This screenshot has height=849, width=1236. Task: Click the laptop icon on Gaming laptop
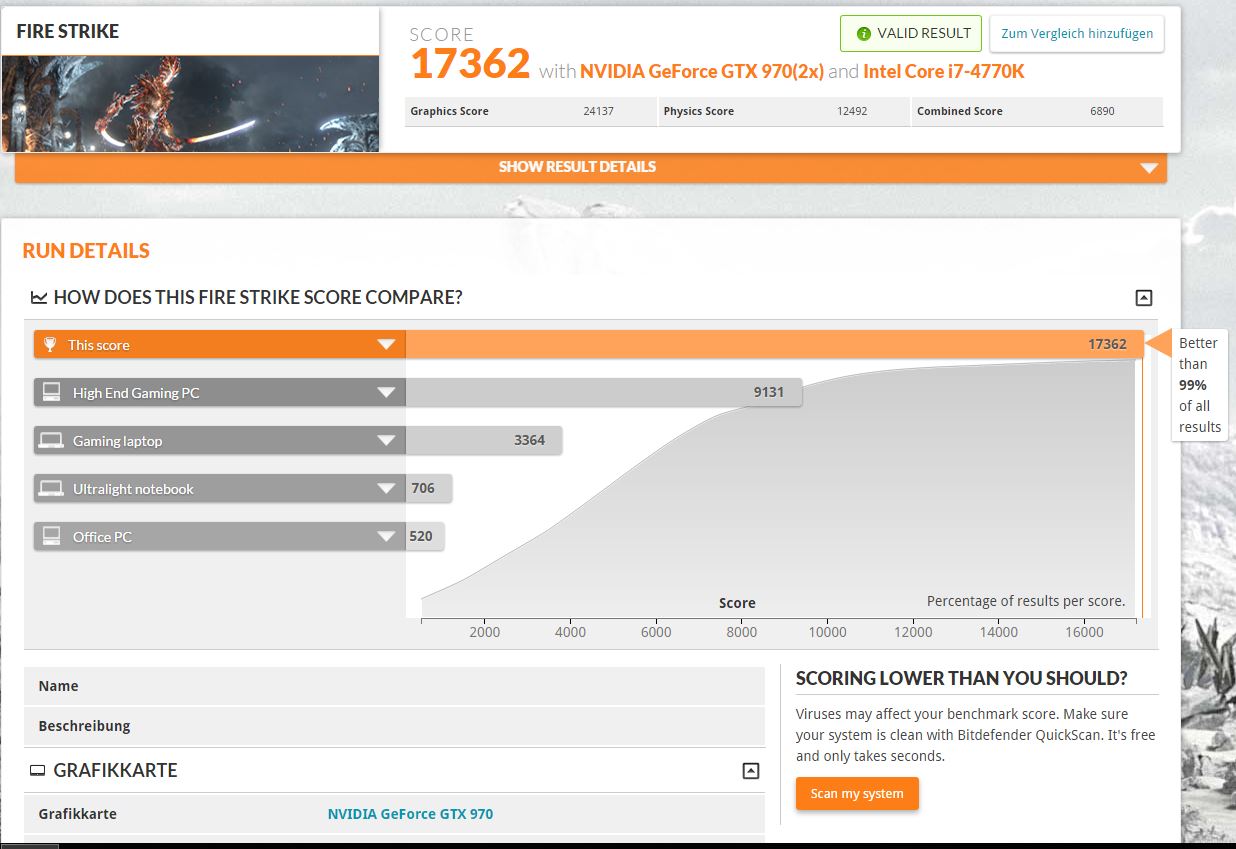[x=51, y=441]
